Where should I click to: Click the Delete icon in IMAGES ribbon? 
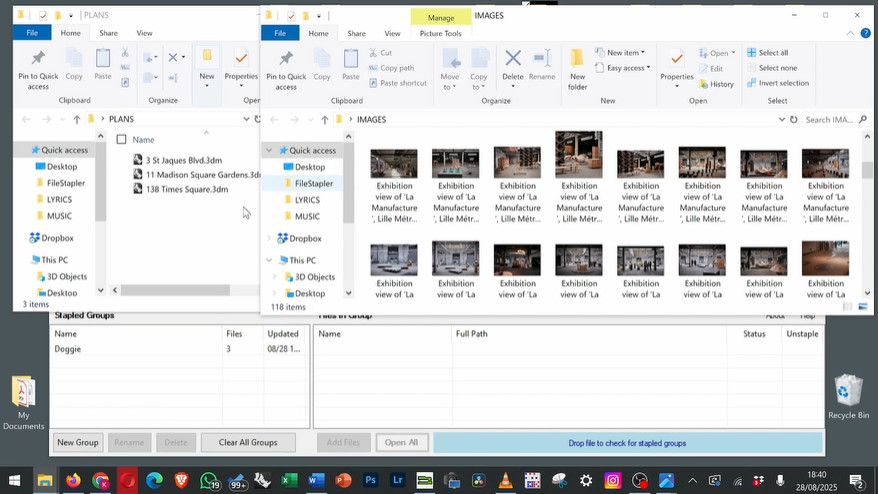(x=512, y=65)
